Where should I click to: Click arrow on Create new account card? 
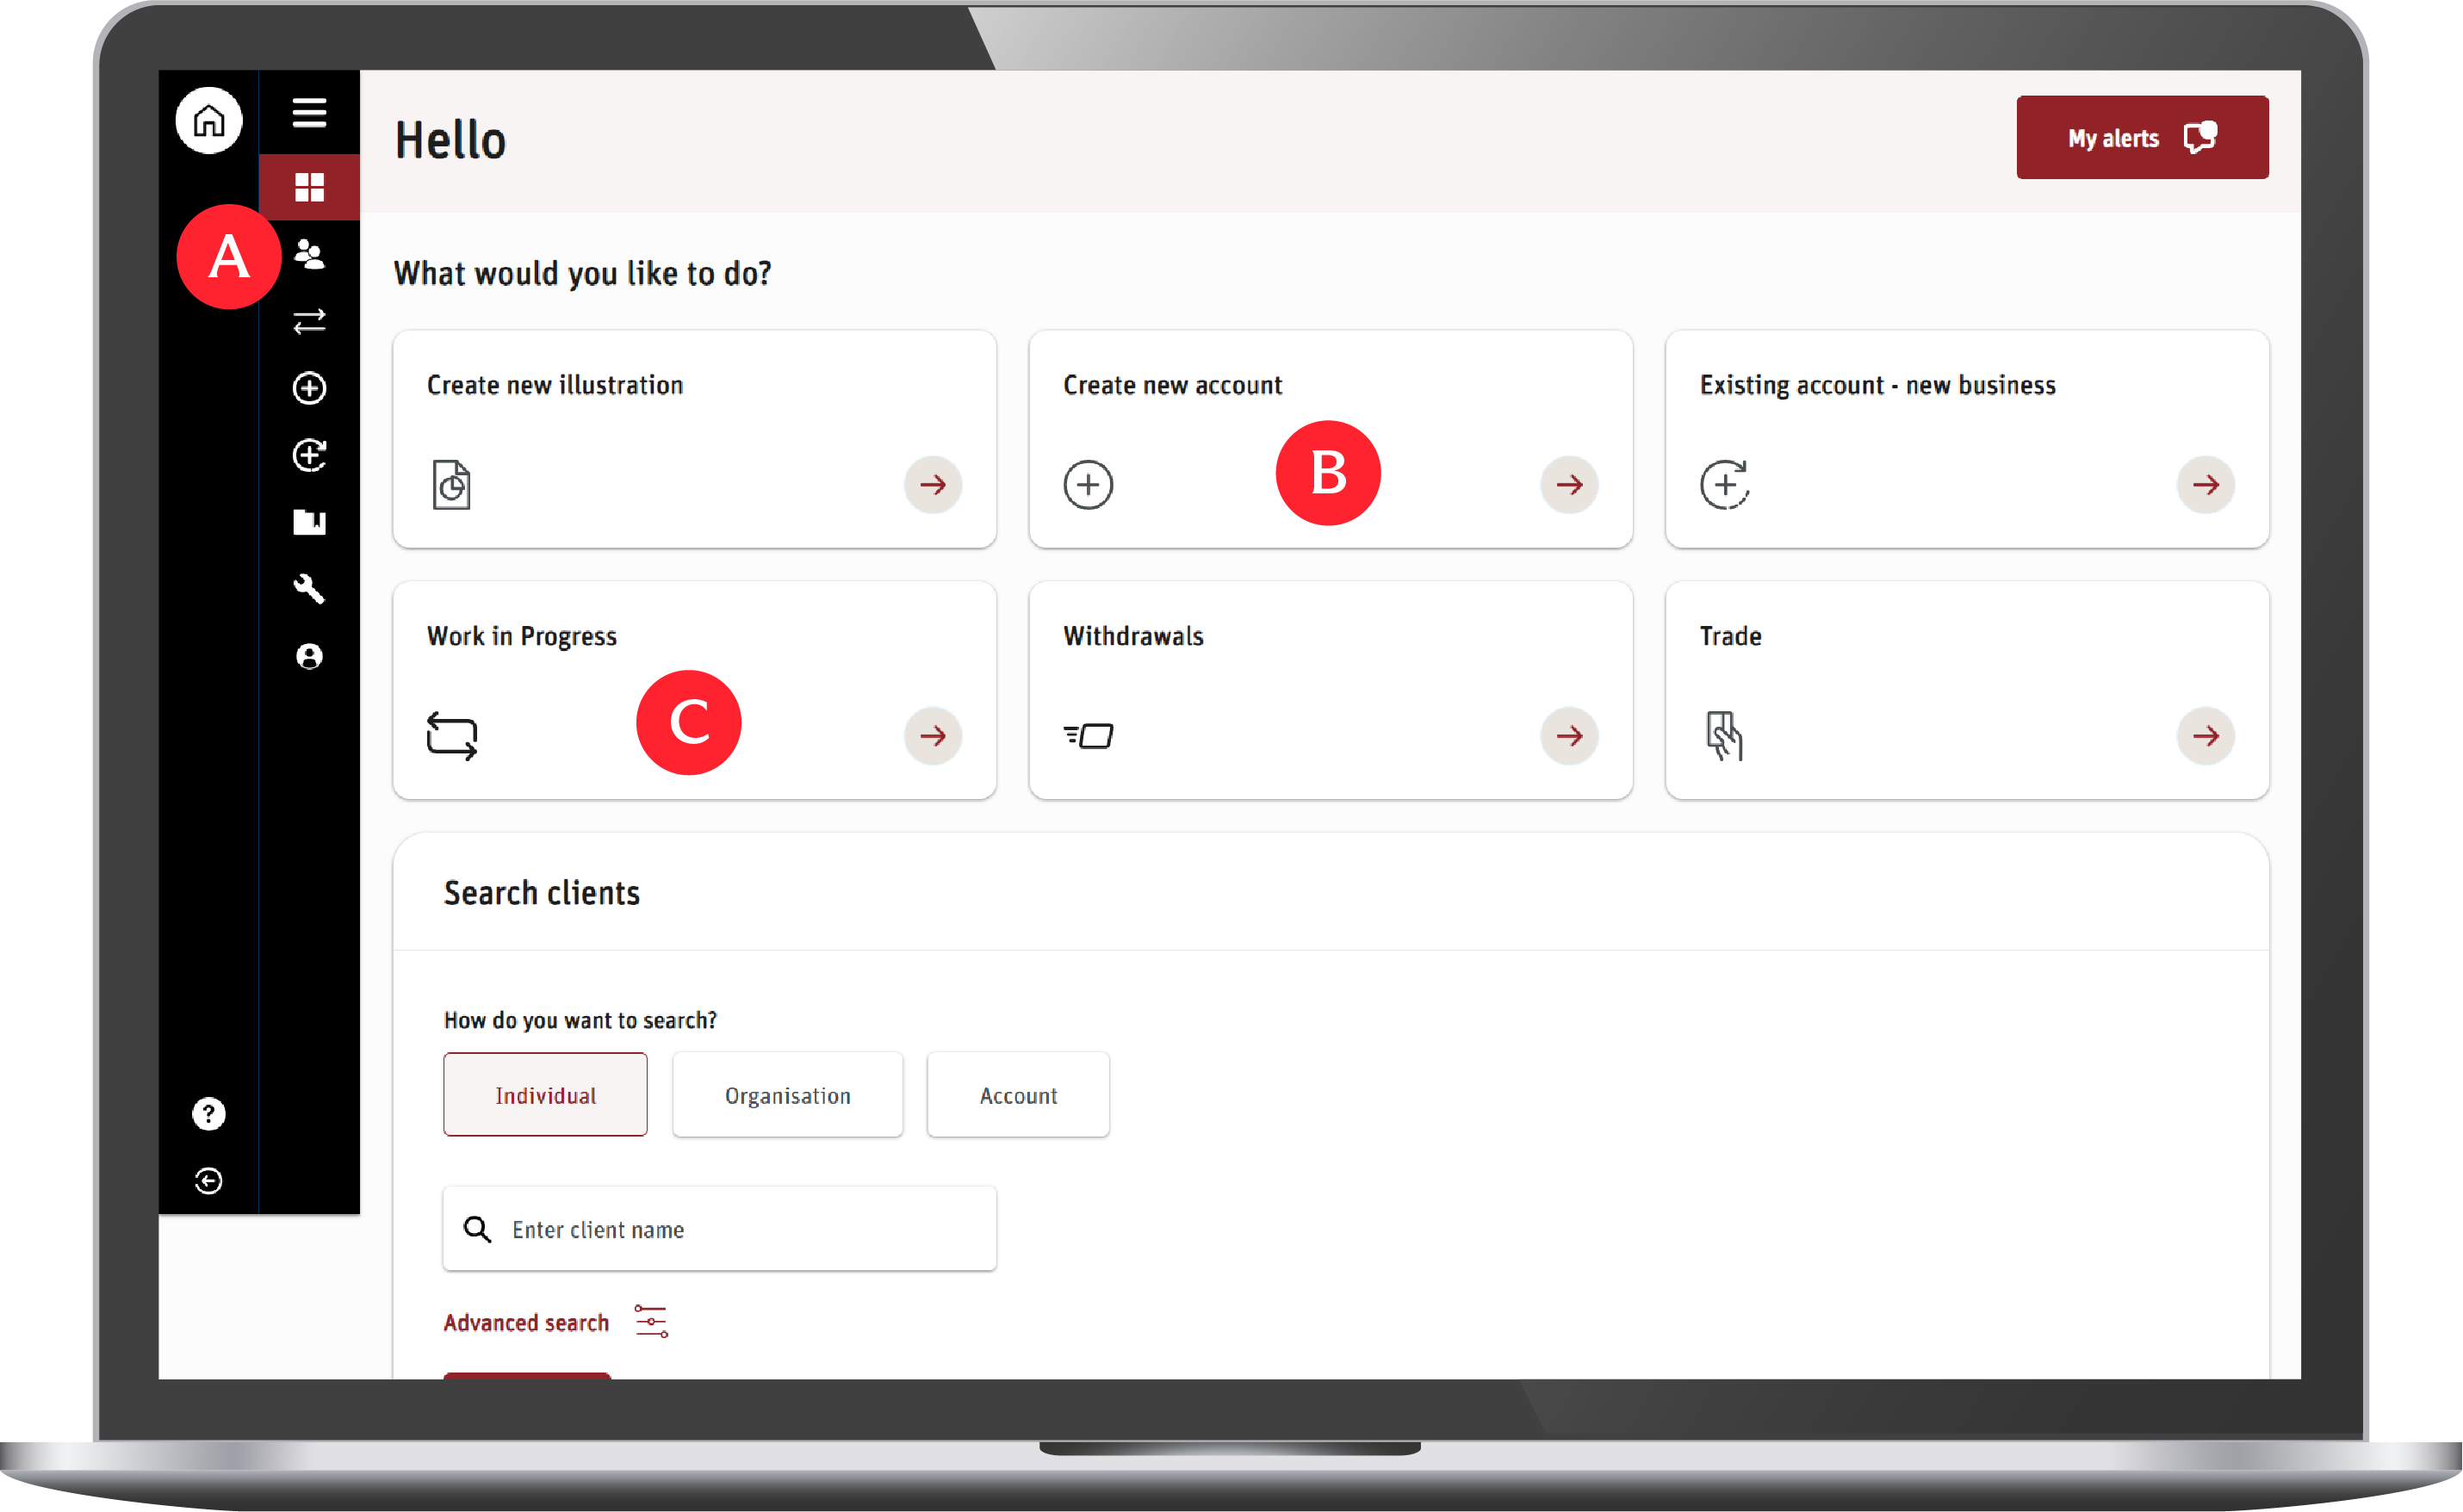[1569, 485]
